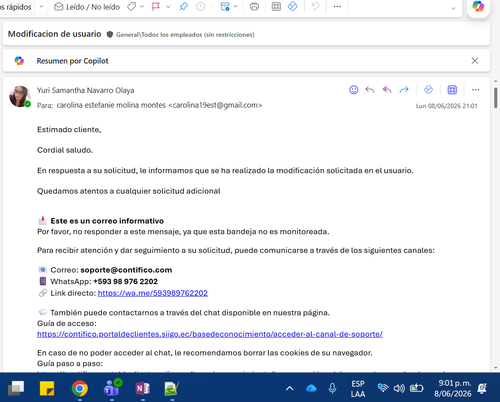
Task: Click the sensitivity label shield icon
Action: click(x=110, y=34)
